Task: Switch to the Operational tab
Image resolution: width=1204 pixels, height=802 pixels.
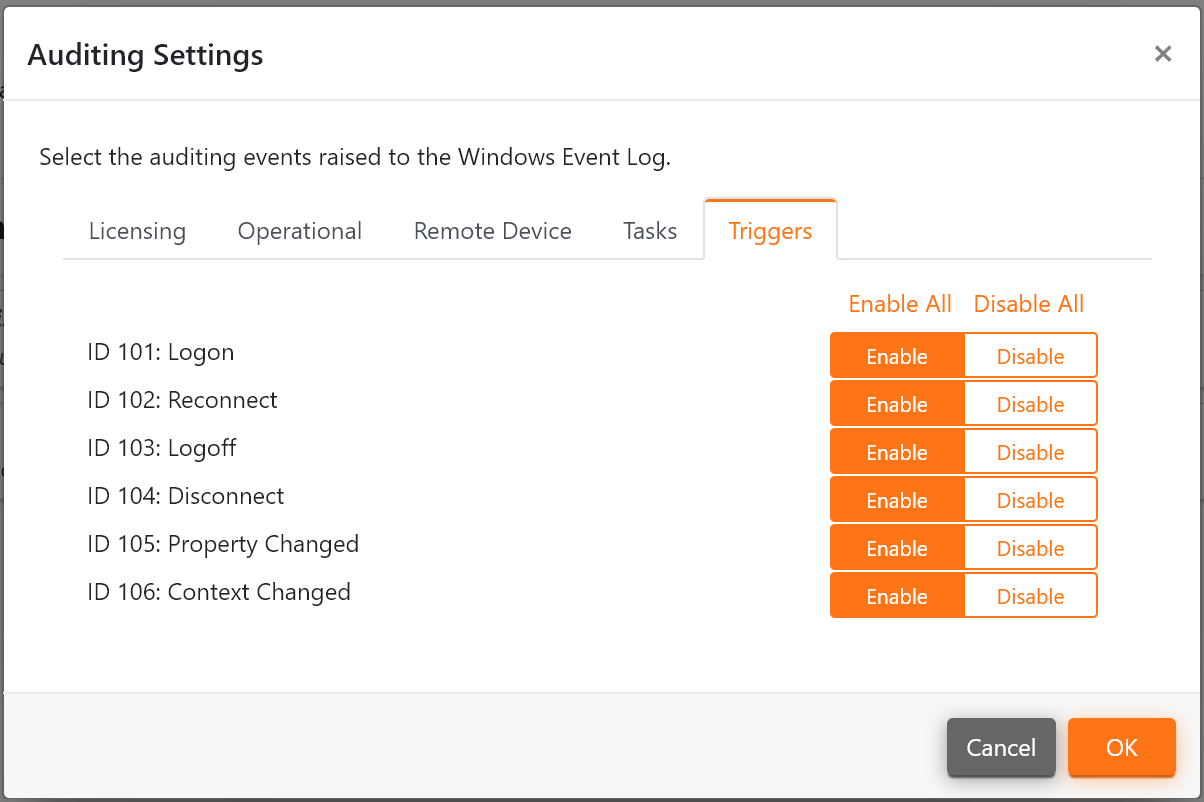Action: (x=299, y=231)
